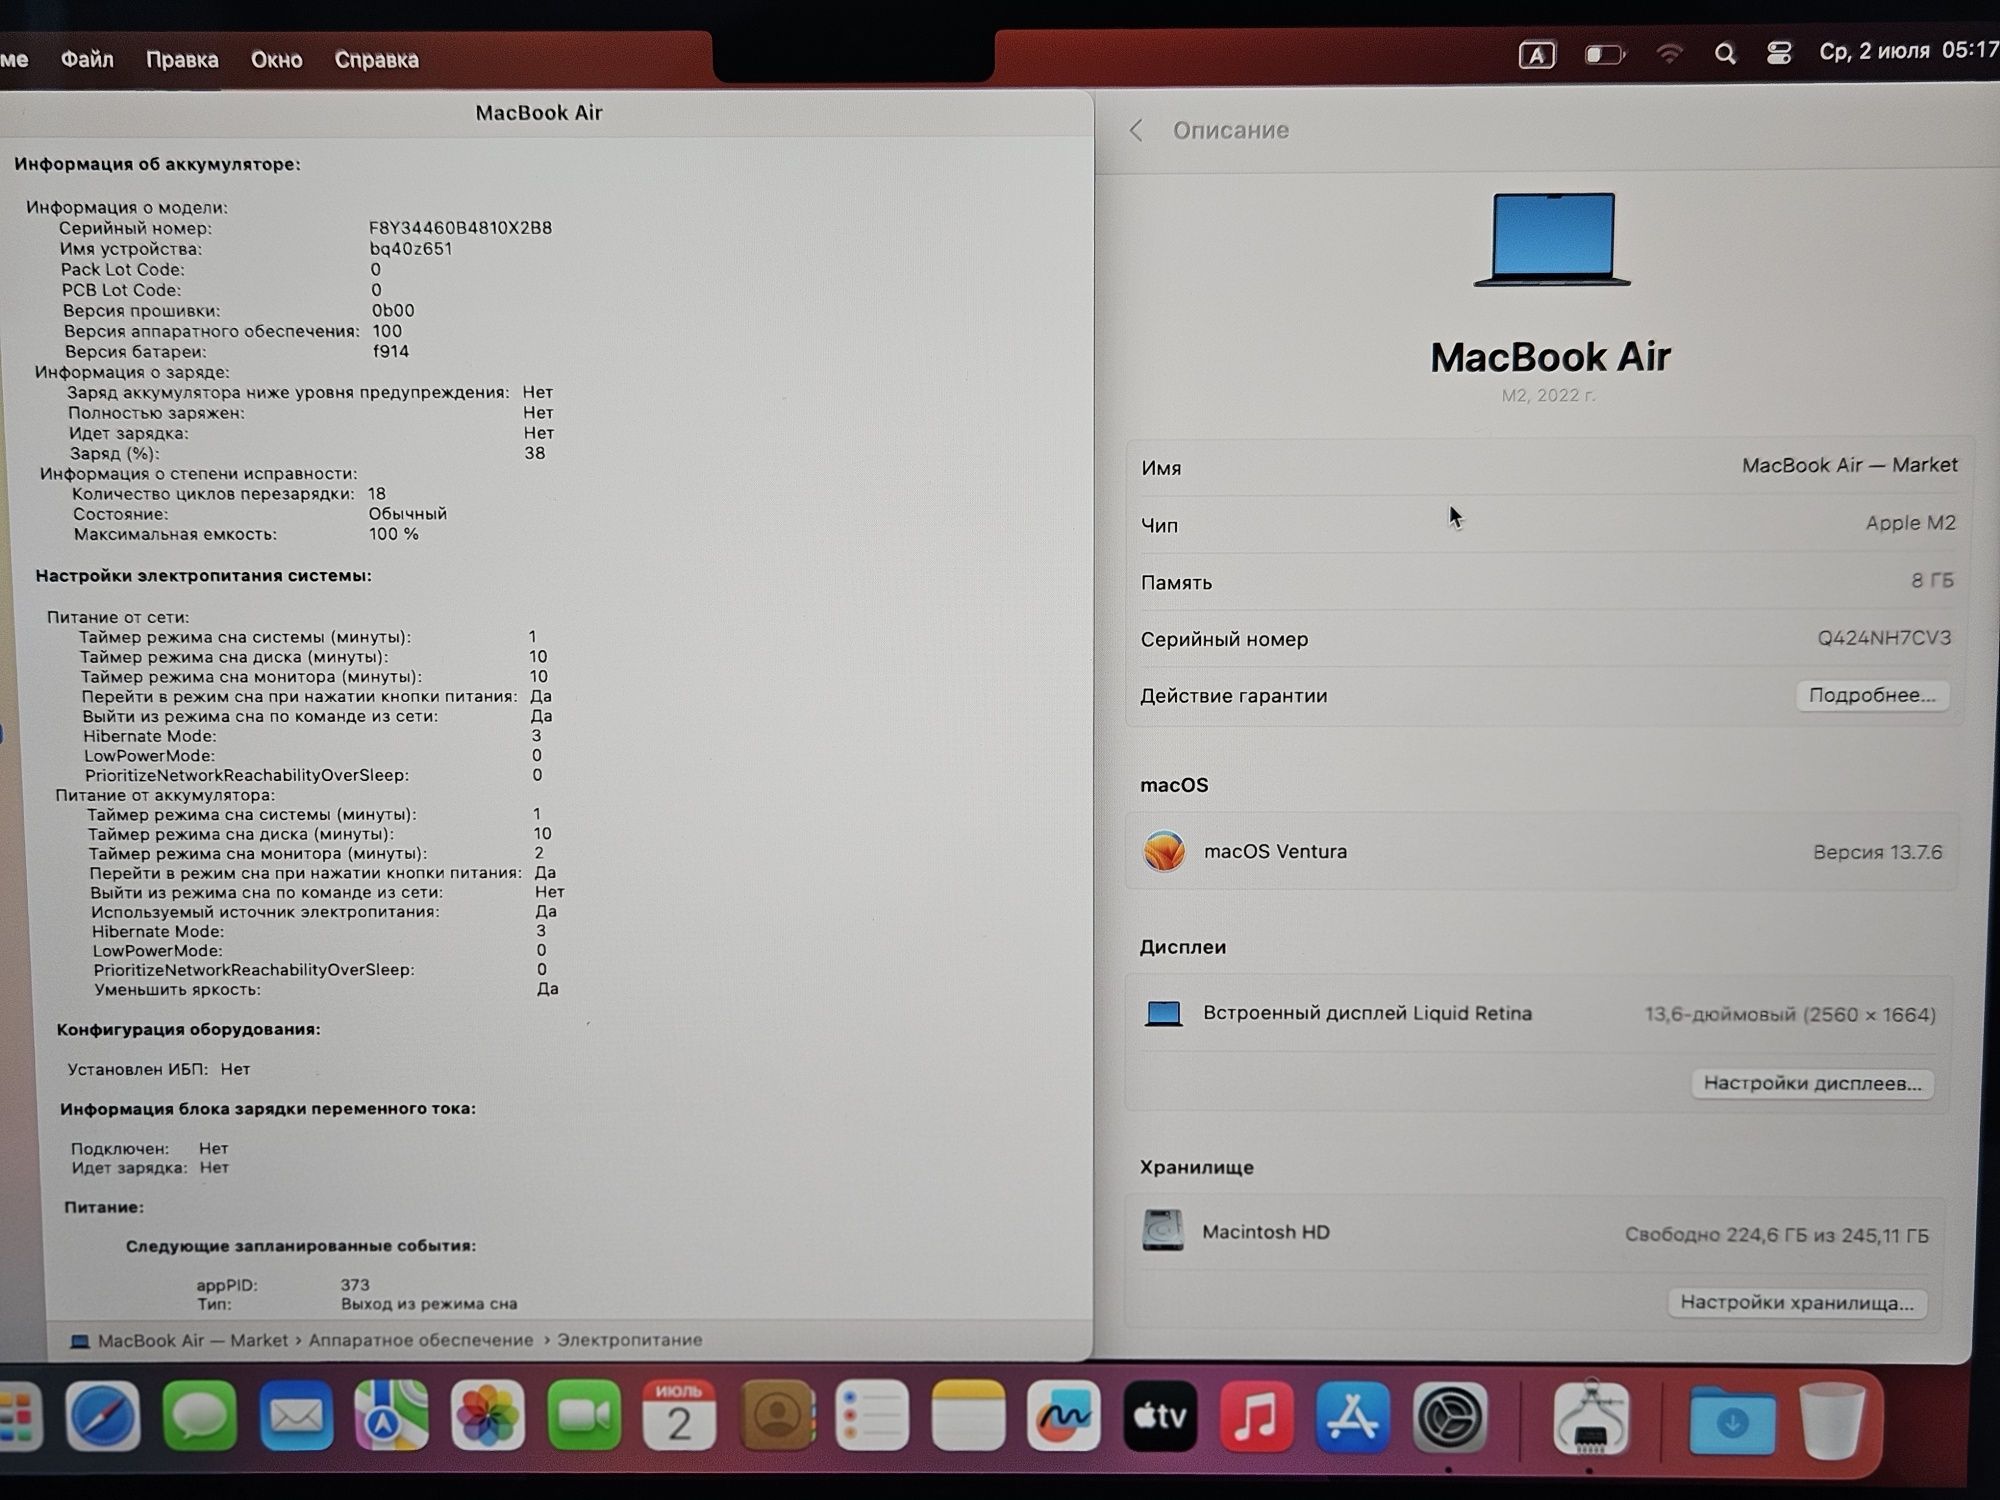Click Установлен ИБП value Нет
Viewport: 2000px width, 1500px height.
[235, 1069]
